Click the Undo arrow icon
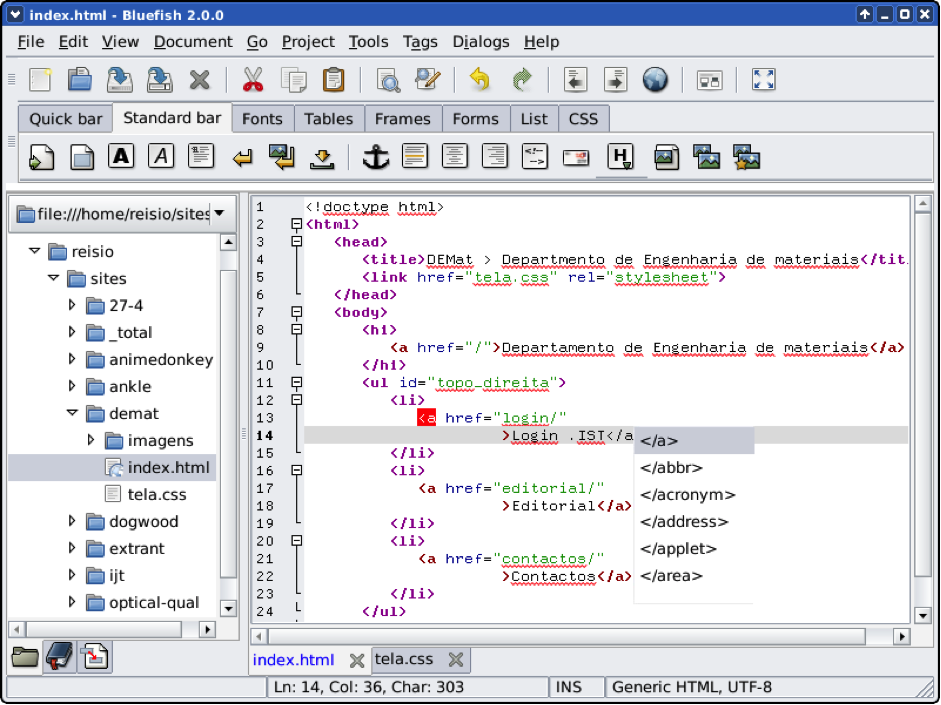Viewport: 941px width, 705px height. click(x=480, y=79)
